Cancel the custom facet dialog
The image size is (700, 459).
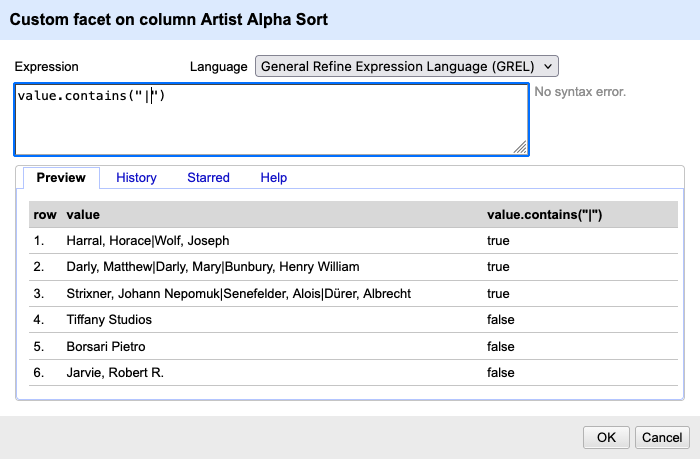click(662, 438)
